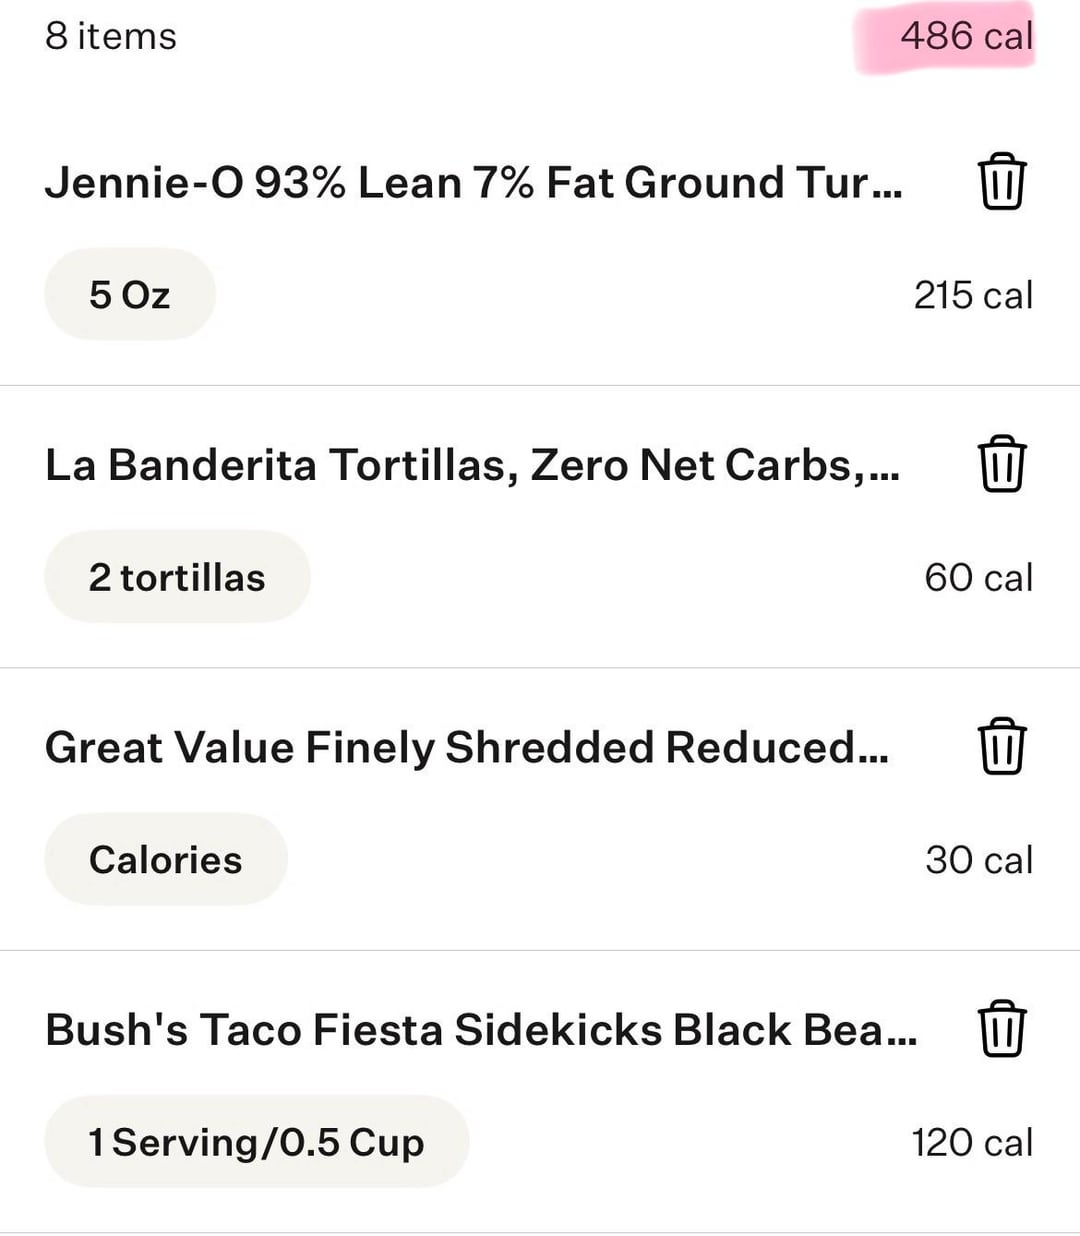Viewport: 1080px width, 1236px height.
Task: Change the 2 tortillas serving amount
Action: [x=177, y=577]
